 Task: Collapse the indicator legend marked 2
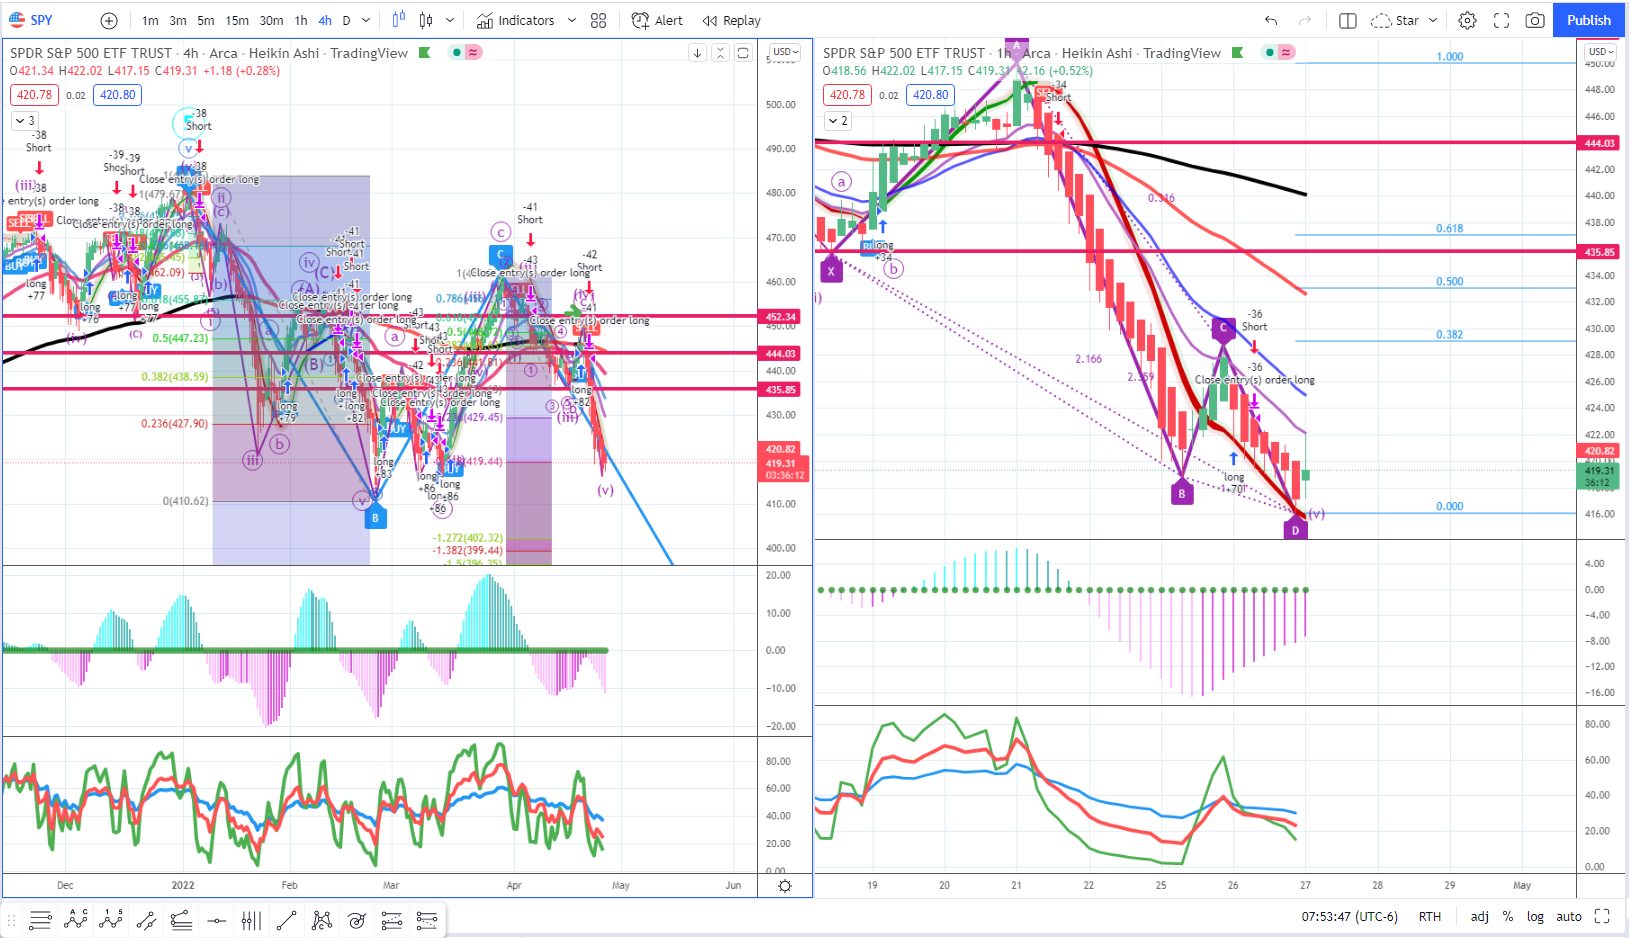click(838, 121)
